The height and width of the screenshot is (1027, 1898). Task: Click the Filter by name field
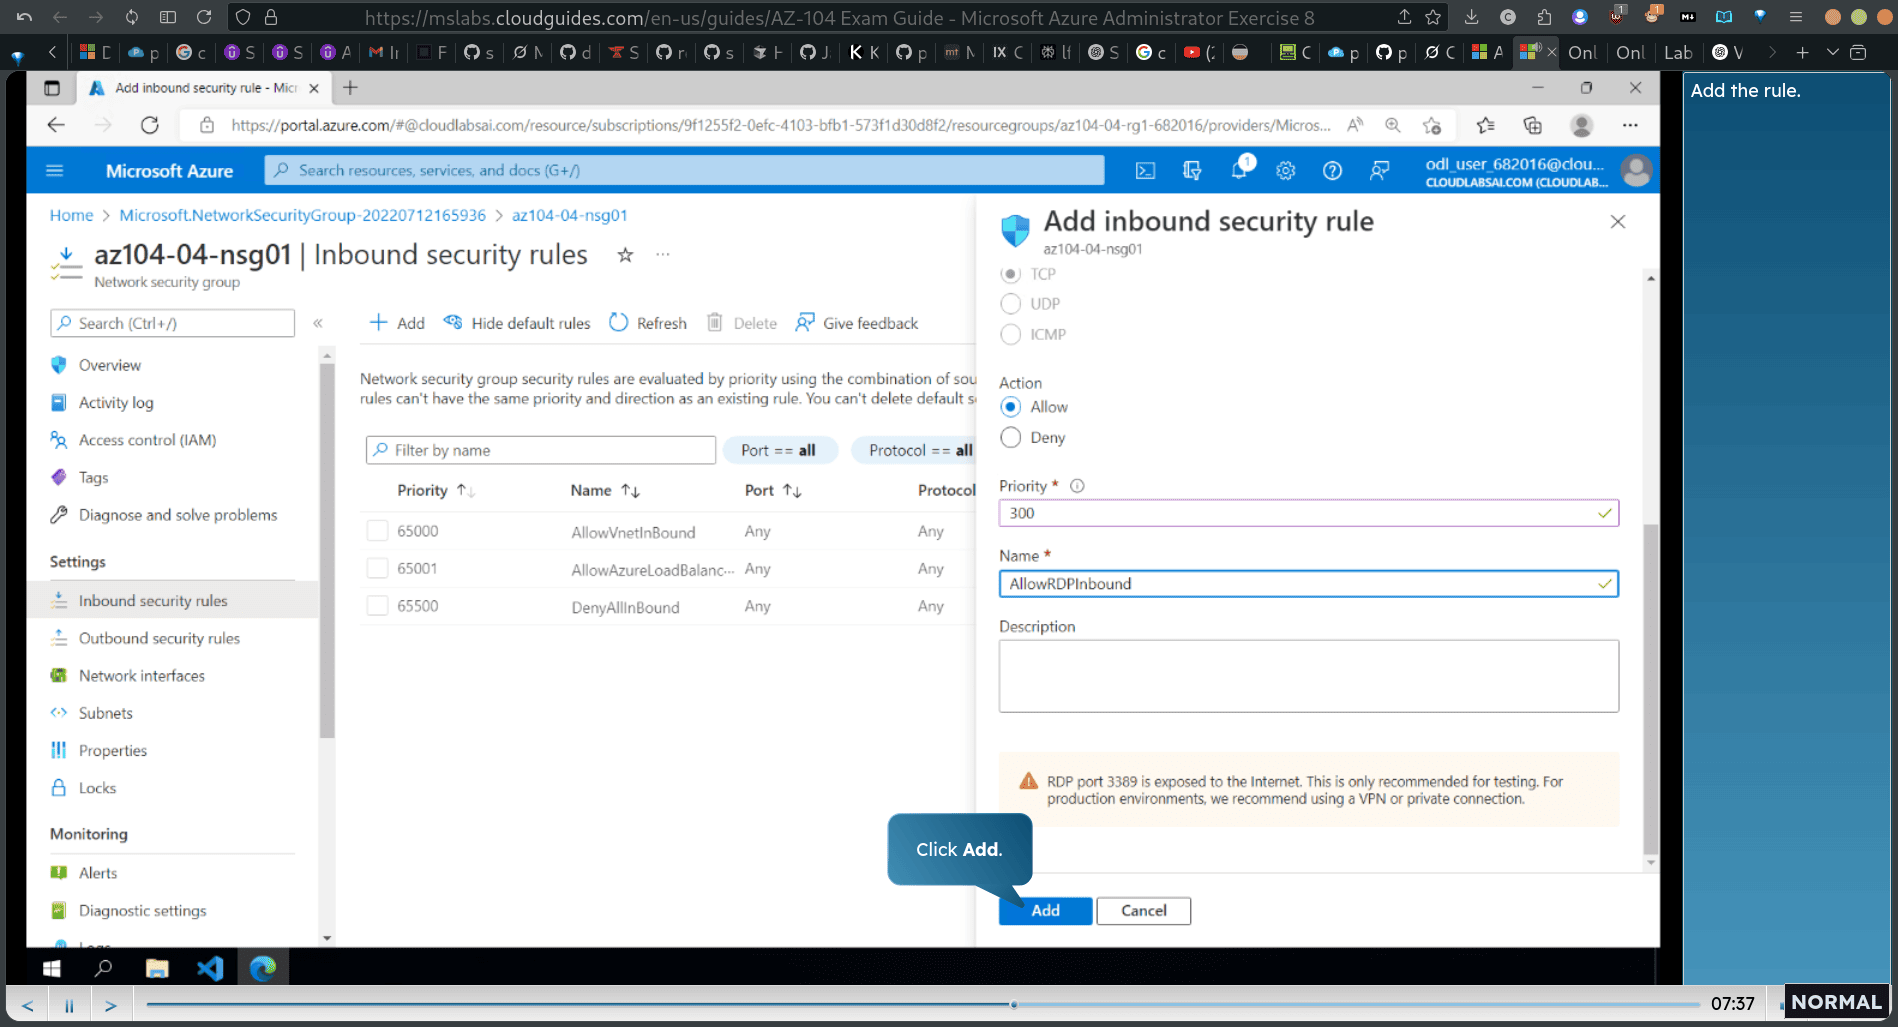pyautogui.click(x=541, y=451)
